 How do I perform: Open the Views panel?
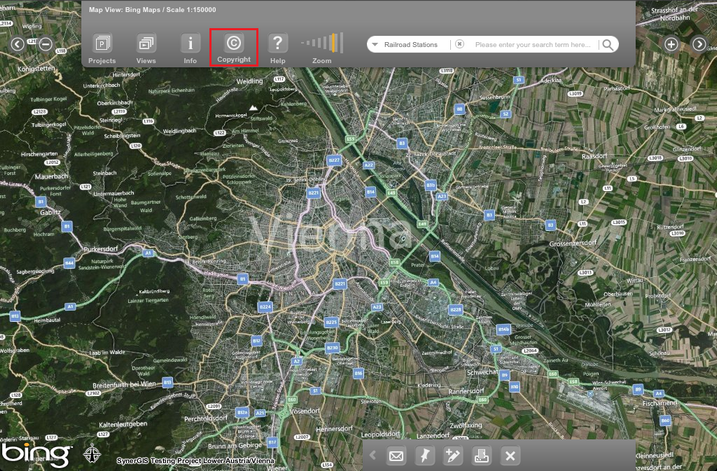tap(146, 48)
